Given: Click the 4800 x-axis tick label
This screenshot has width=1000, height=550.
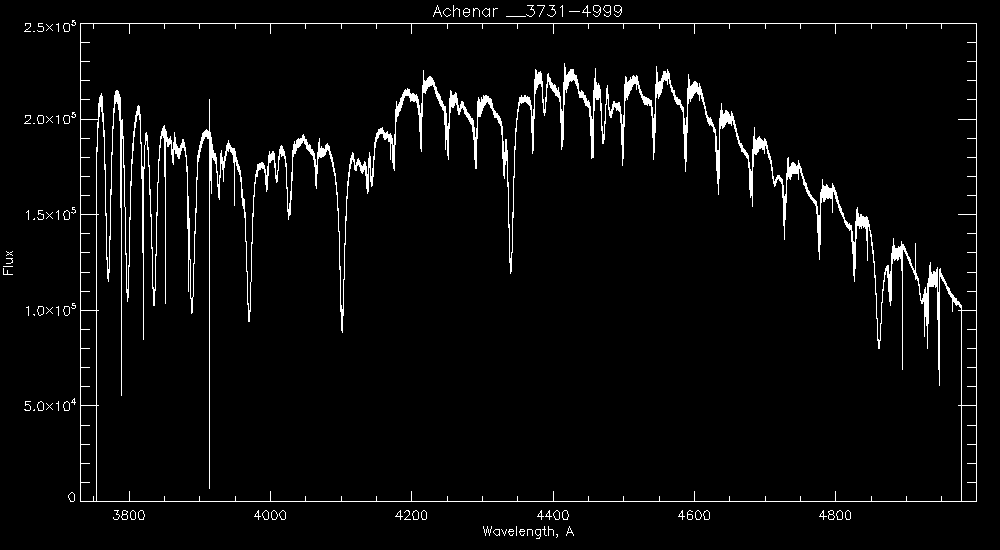Looking at the screenshot, I should tap(835, 515).
